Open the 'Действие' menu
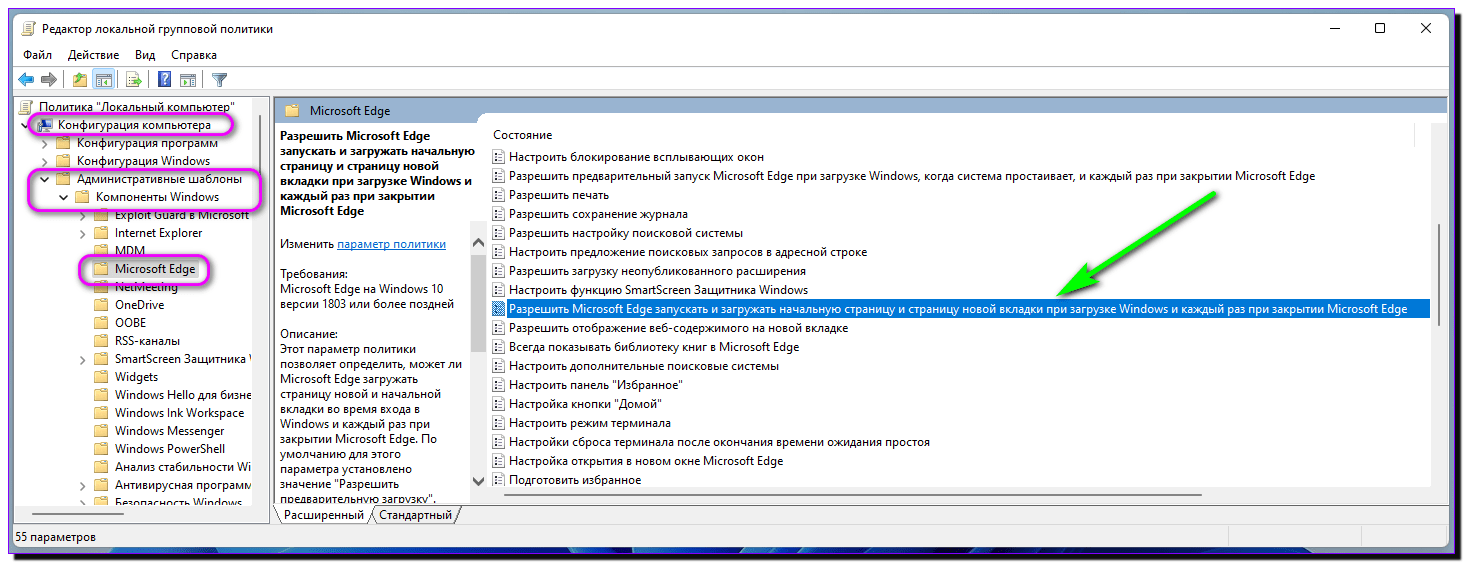1464x563 pixels. click(93, 55)
